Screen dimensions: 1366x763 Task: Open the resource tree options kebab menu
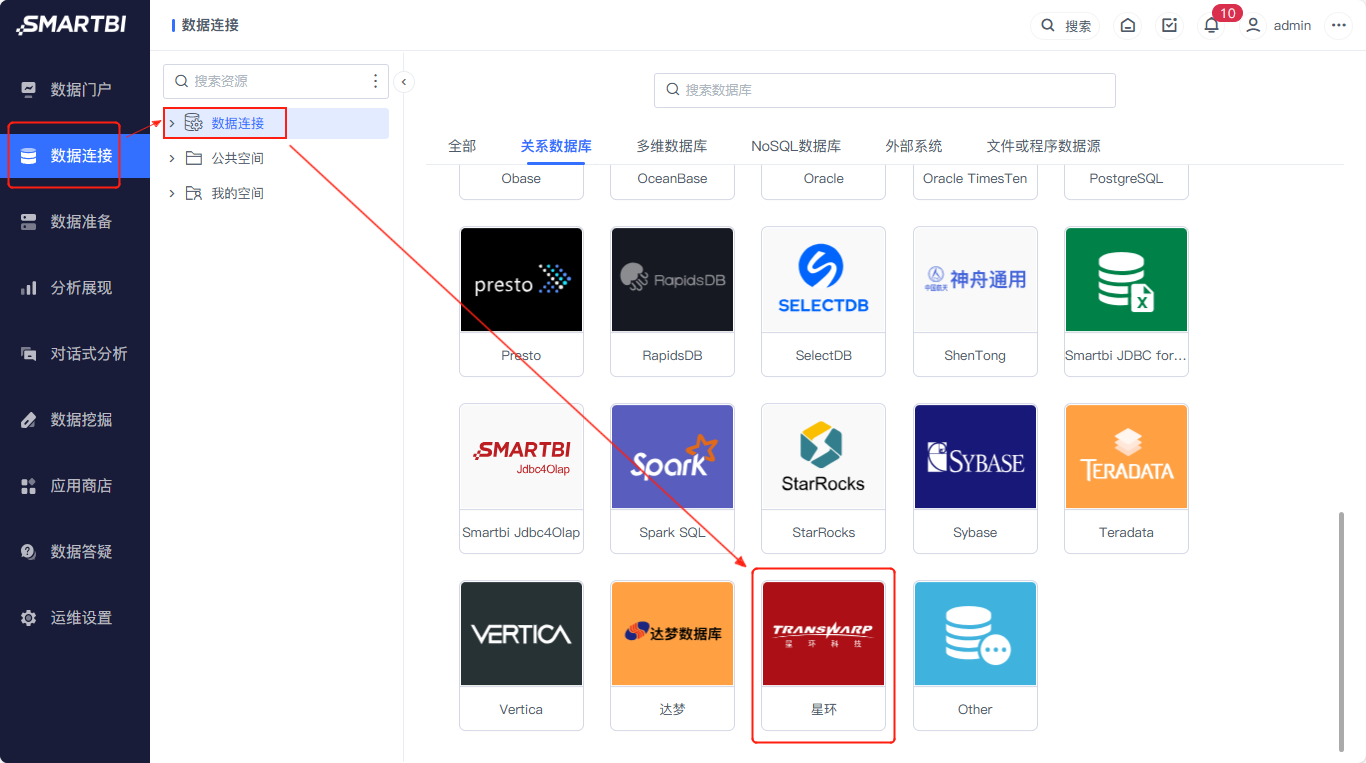click(376, 81)
